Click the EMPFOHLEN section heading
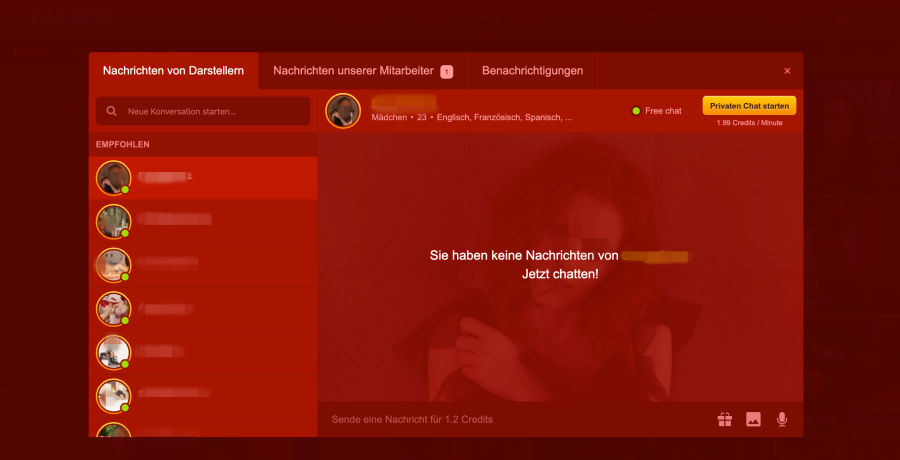900x460 pixels. [123, 144]
